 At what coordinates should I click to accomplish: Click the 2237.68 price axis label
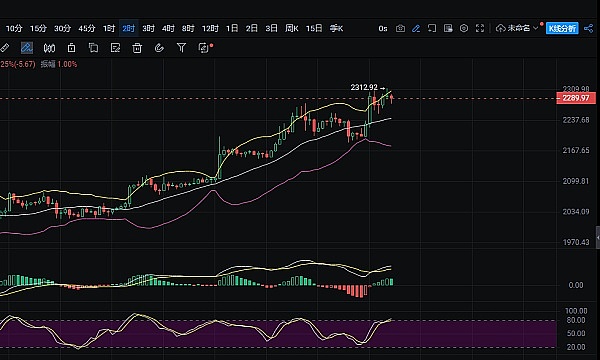576,120
